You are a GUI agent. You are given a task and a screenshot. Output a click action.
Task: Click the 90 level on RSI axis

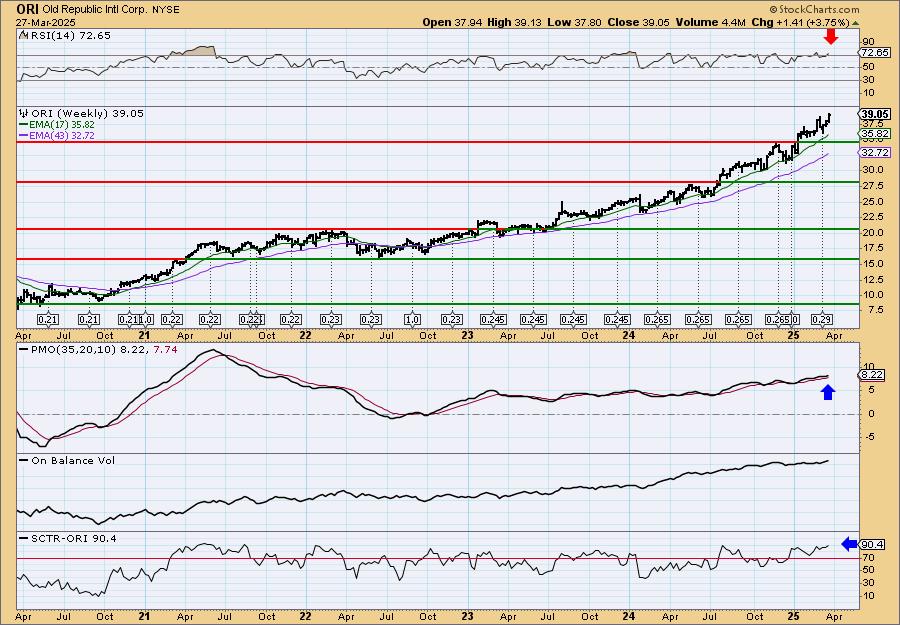click(x=868, y=42)
